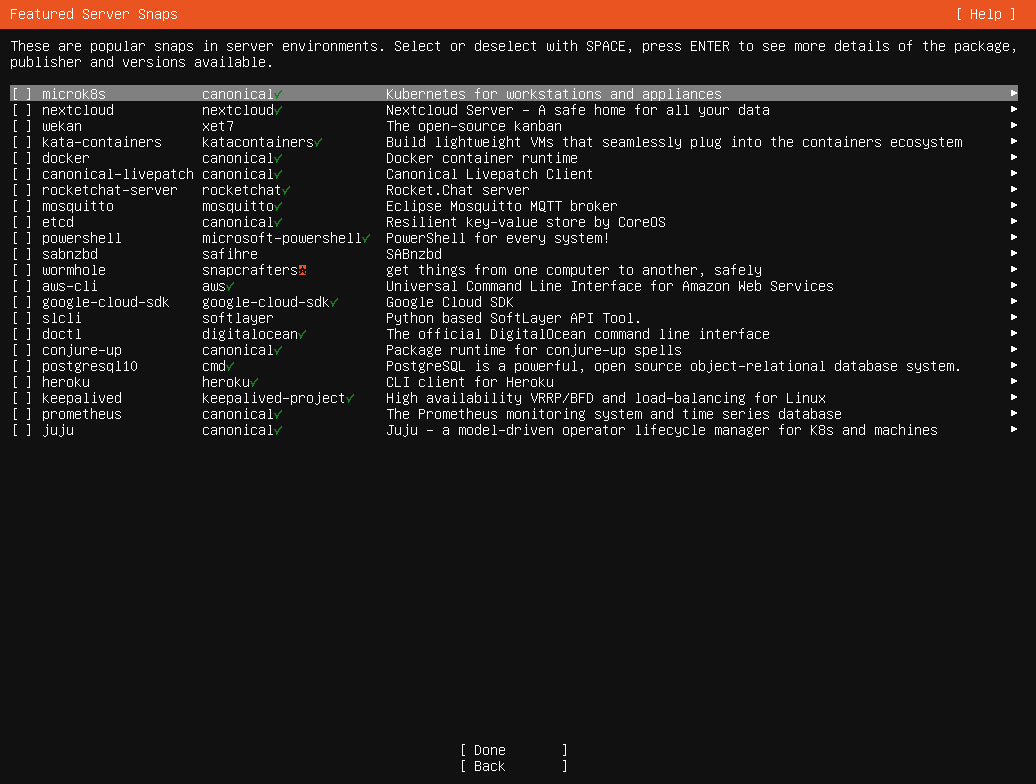Open details arrow for nextcloud row

[1014, 109]
